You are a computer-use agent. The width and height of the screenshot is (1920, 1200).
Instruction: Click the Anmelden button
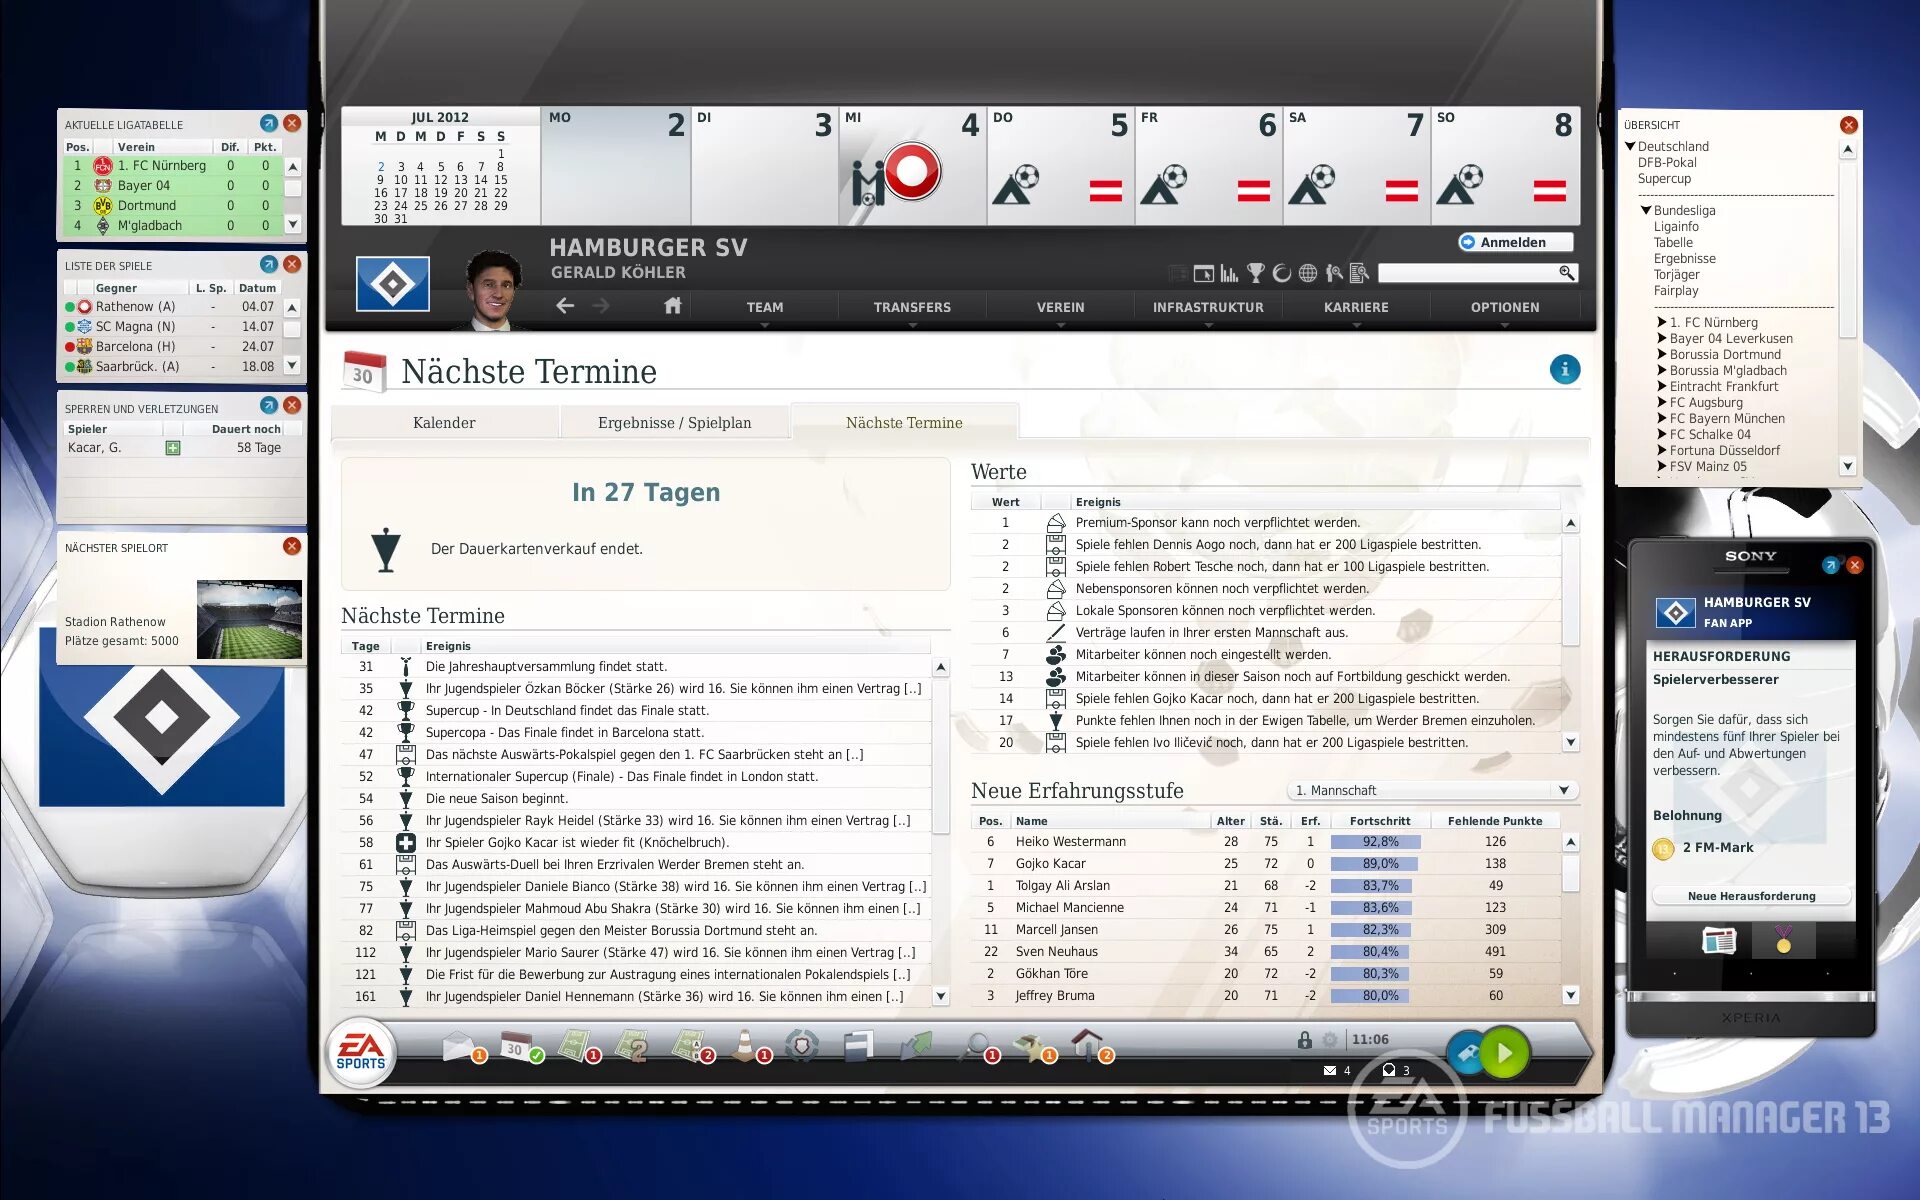[1514, 242]
